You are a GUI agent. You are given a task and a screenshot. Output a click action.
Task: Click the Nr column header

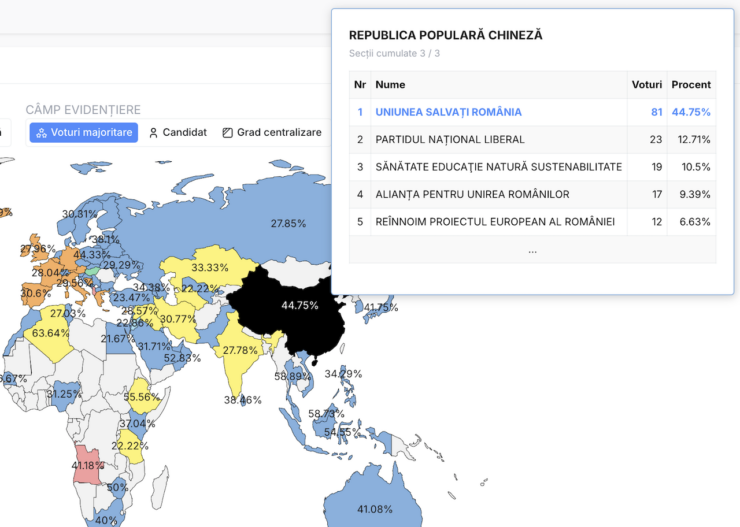360,85
